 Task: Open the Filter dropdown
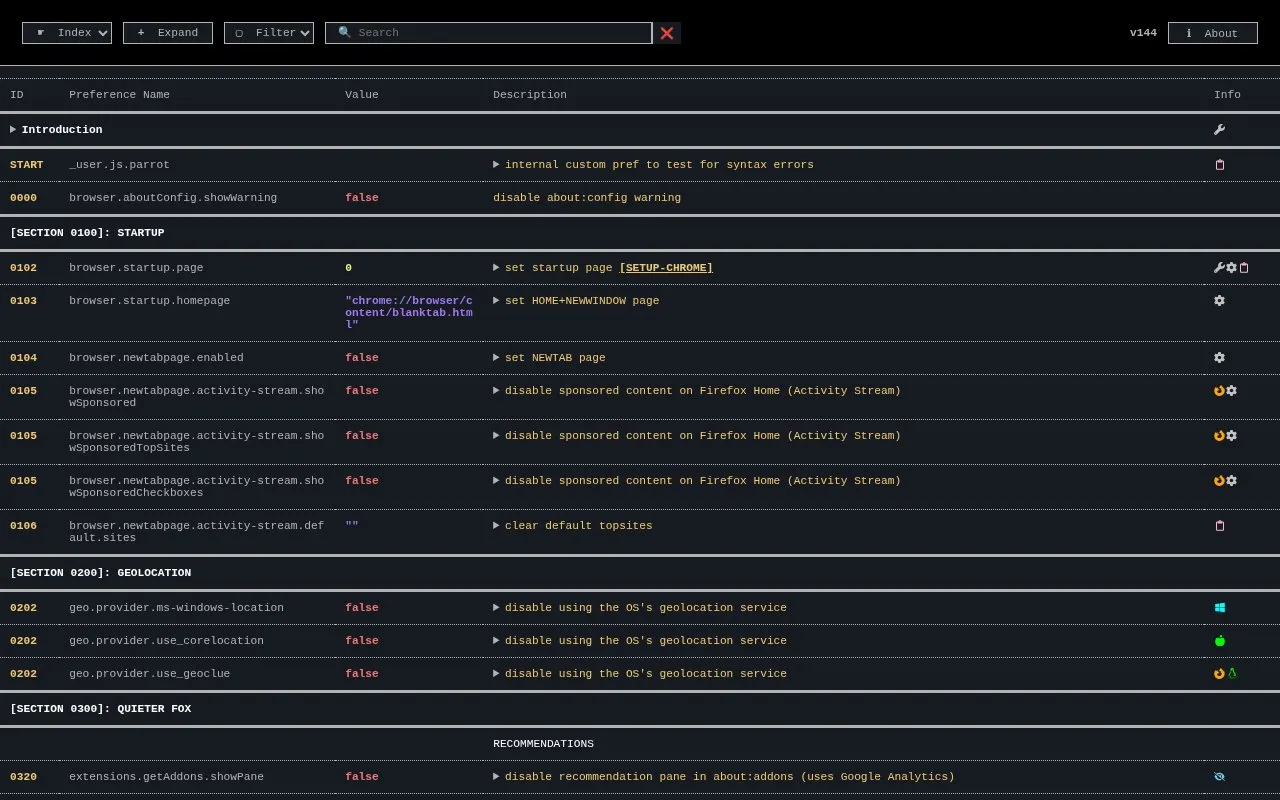point(269,33)
